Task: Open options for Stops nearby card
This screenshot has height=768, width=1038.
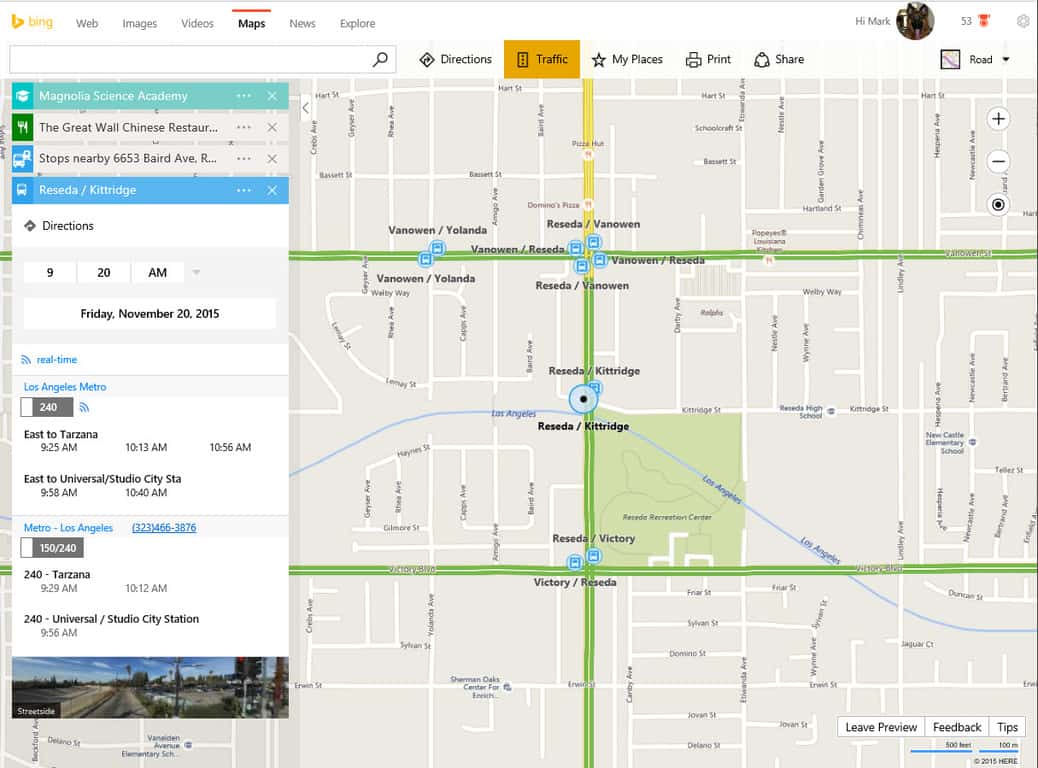Action: pyautogui.click(x=244, y=158)
